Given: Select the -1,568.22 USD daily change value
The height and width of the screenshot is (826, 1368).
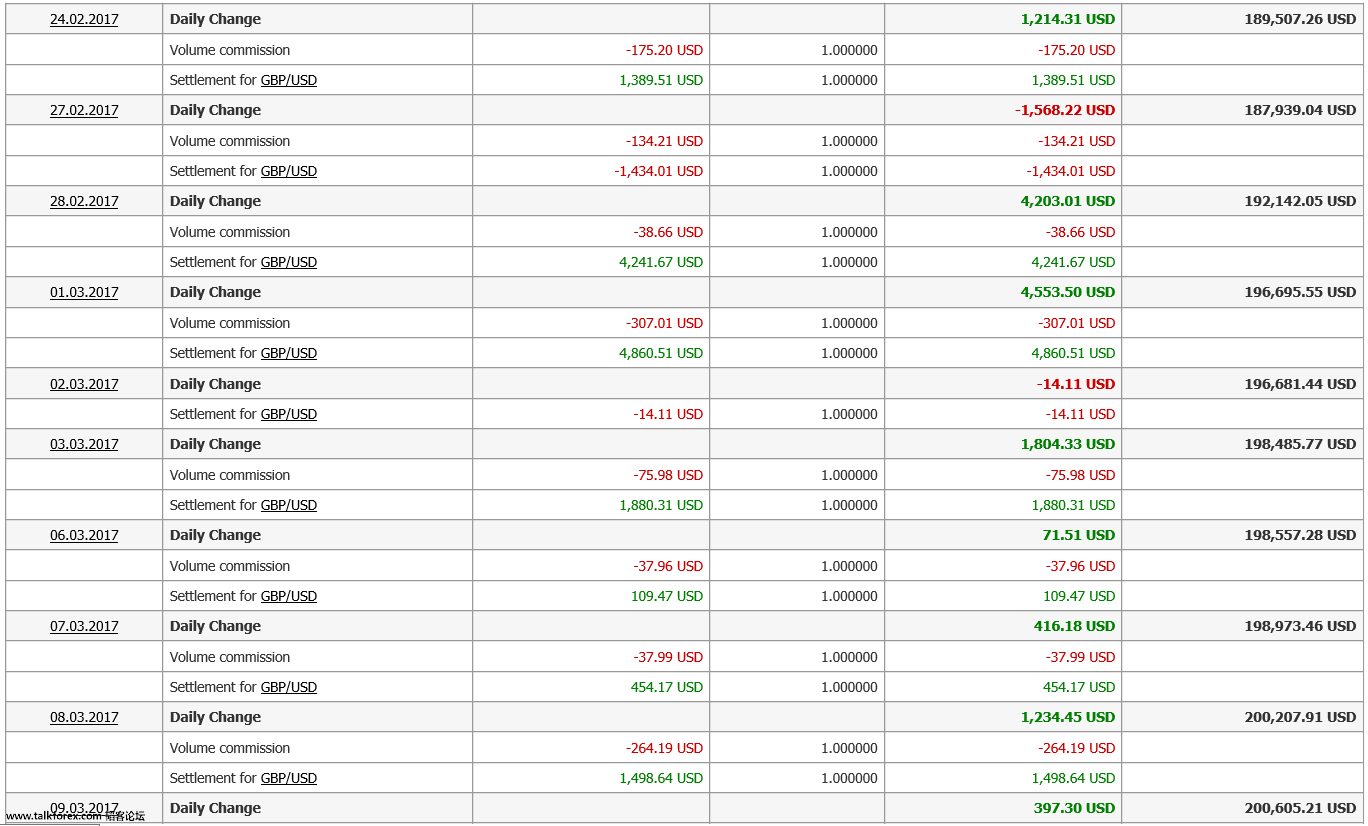Looking at the screenshot, I should [x=1065, y=110].
